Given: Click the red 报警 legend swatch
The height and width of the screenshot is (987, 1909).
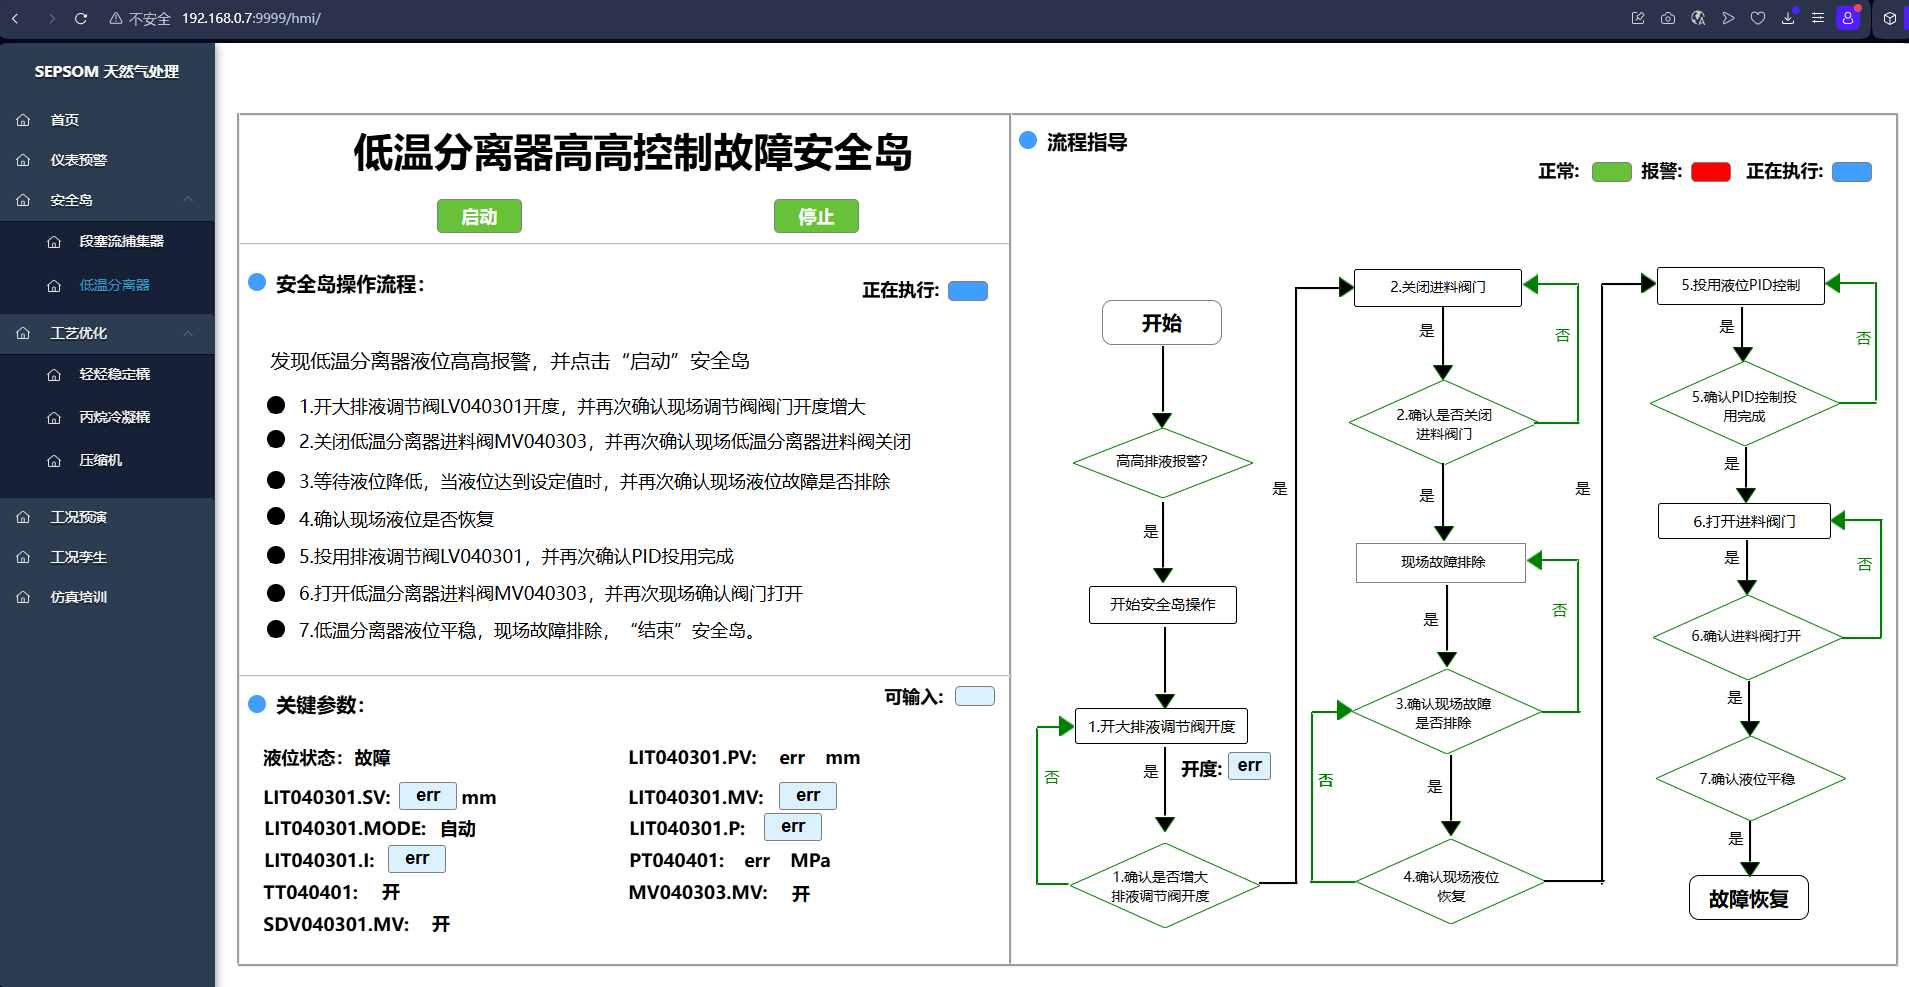Looking at the screenshot, I should tap(1710, 172).
